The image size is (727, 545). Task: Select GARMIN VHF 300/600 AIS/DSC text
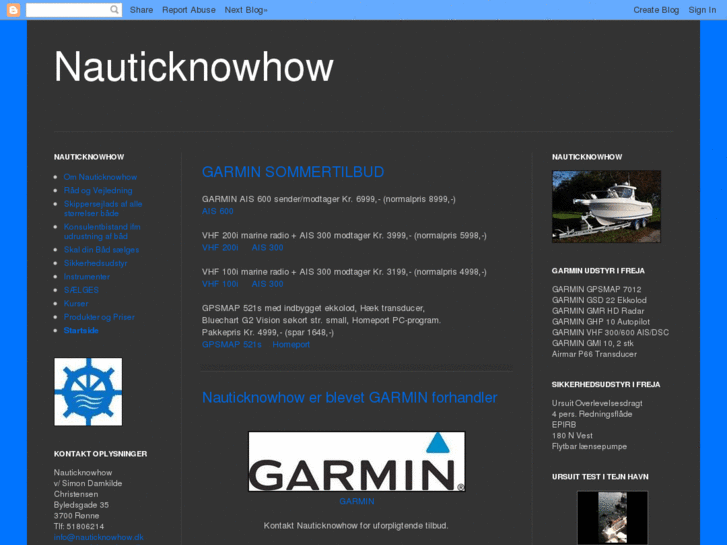click(610, 332)
